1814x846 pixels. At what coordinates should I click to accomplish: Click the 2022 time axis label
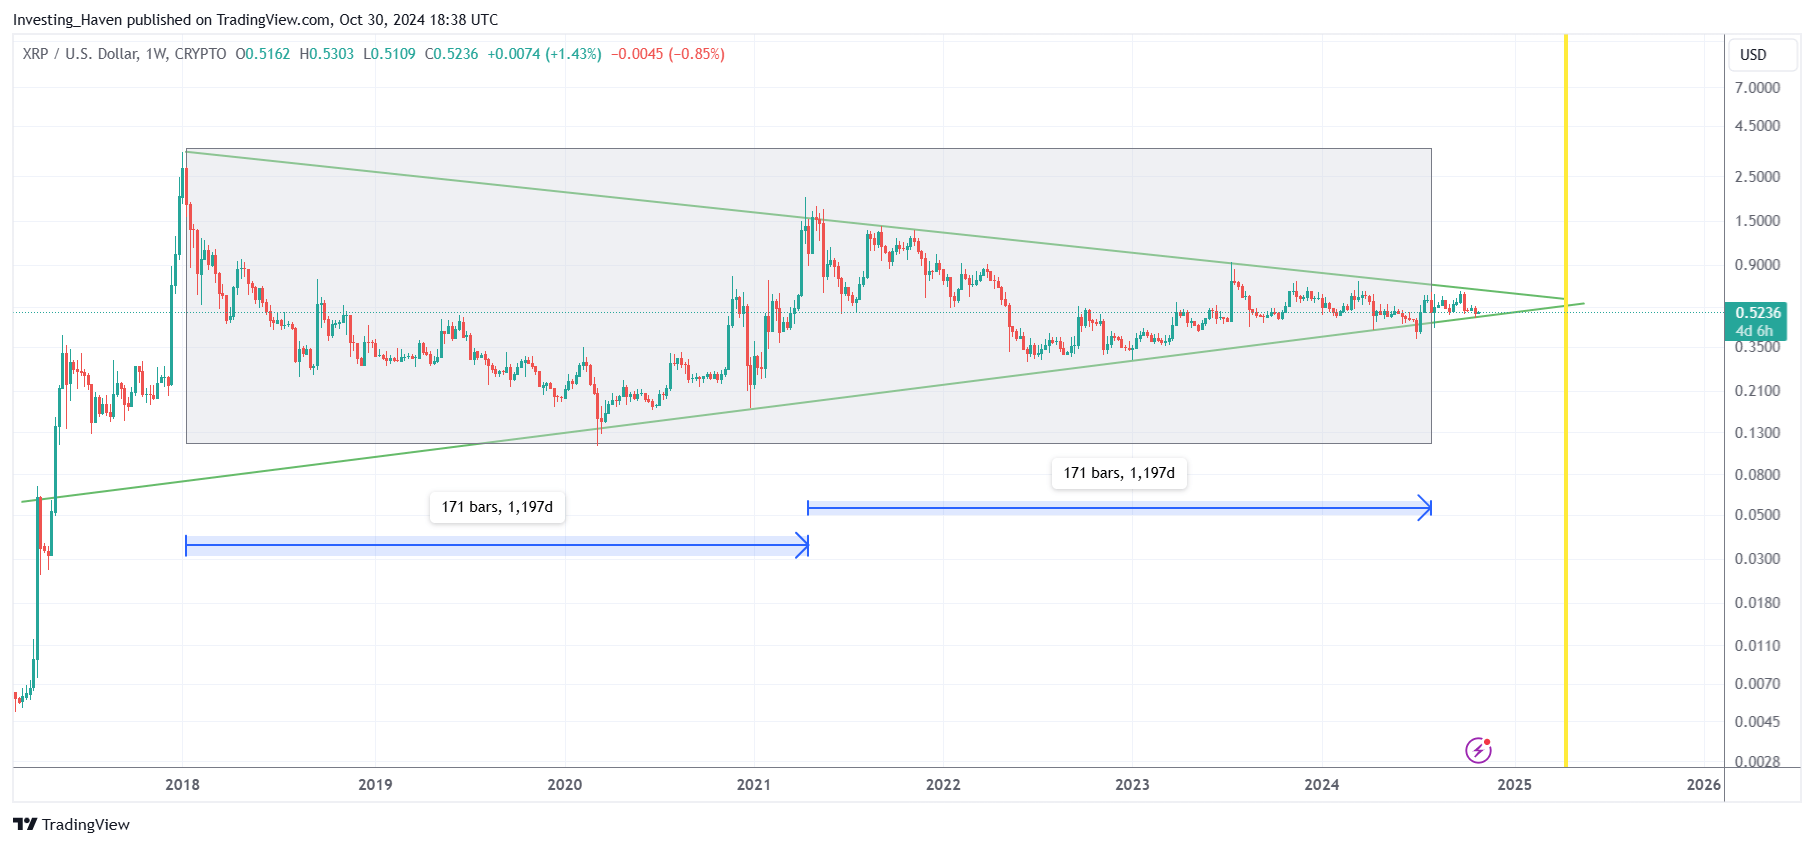pos(943,785)
